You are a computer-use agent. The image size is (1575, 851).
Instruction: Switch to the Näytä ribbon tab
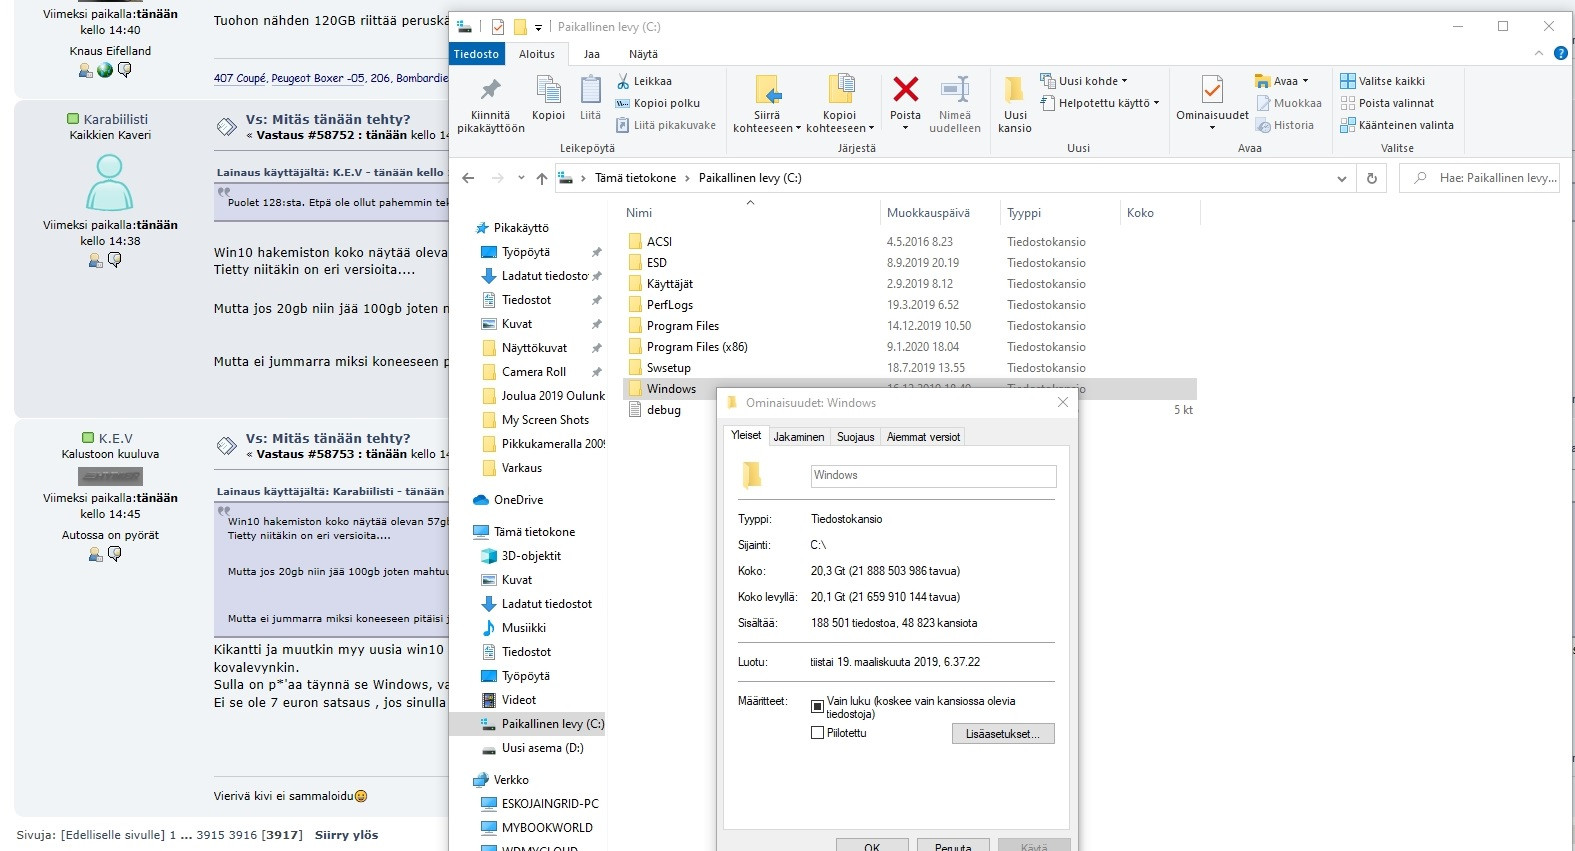[x=643, y=54]
